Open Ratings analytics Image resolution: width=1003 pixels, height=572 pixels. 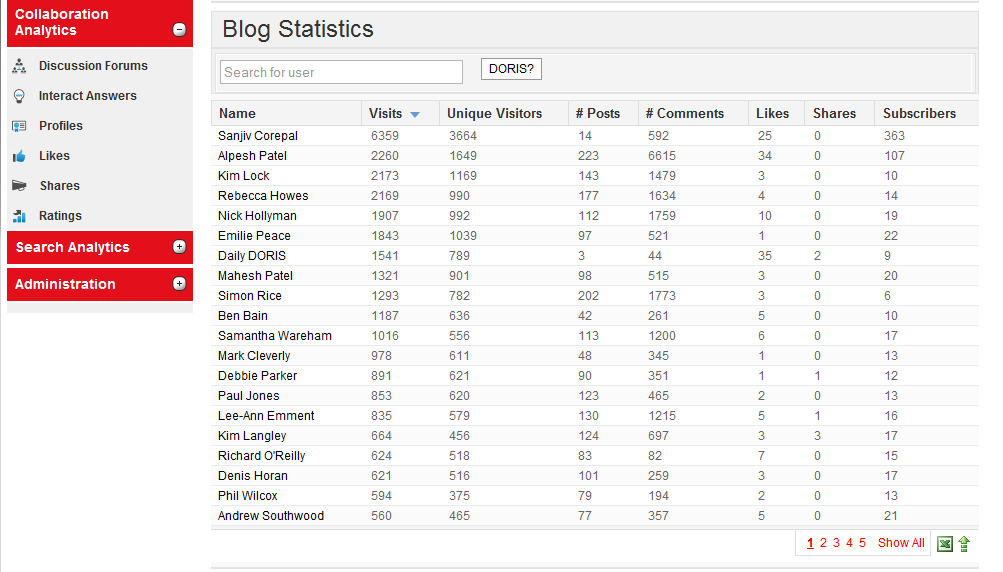pos(60,216)
